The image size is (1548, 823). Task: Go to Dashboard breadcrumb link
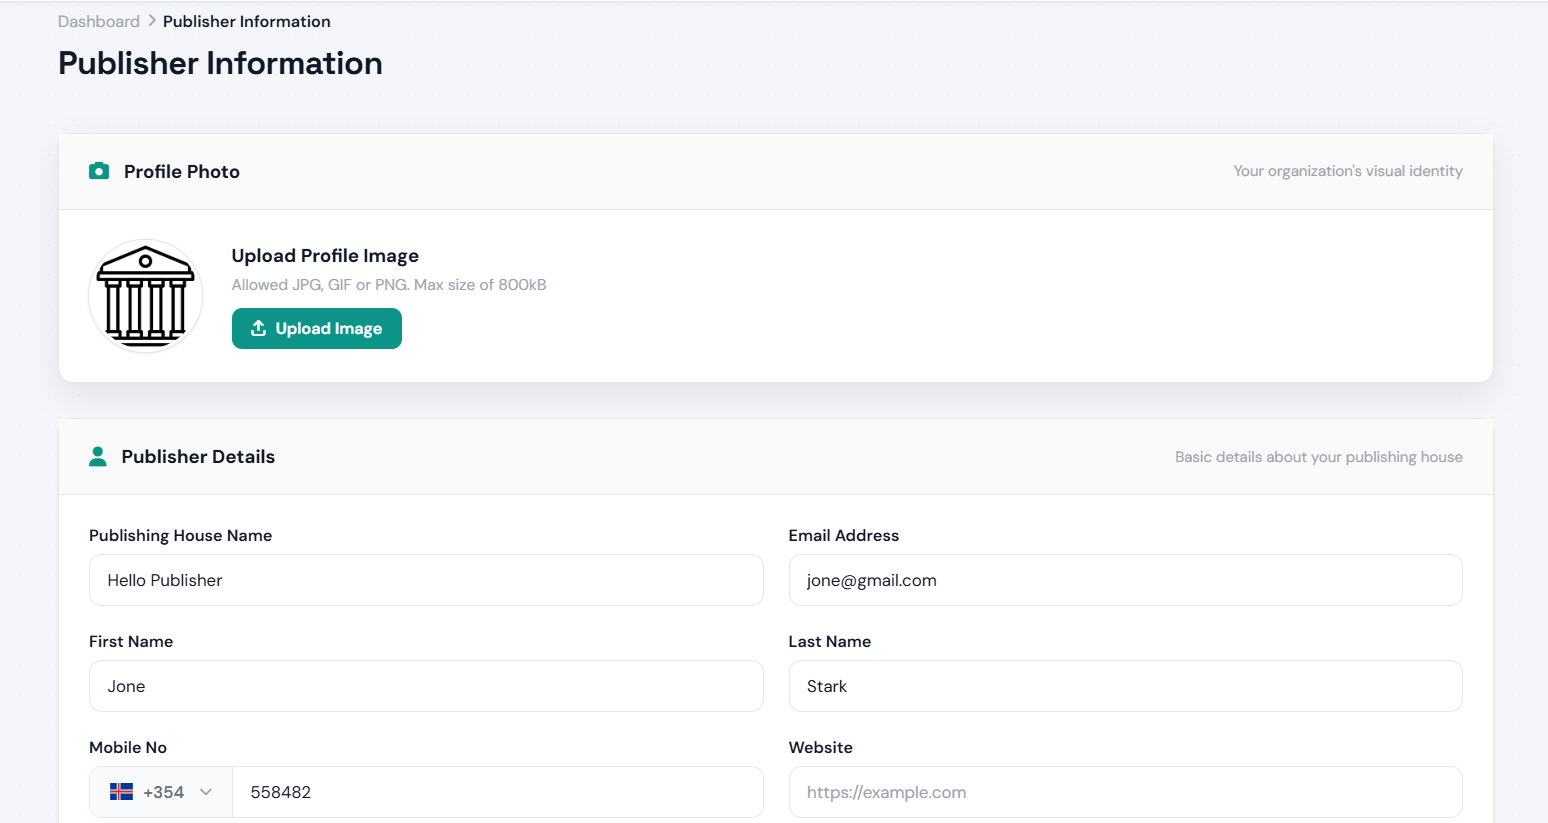tap(99, 21)
